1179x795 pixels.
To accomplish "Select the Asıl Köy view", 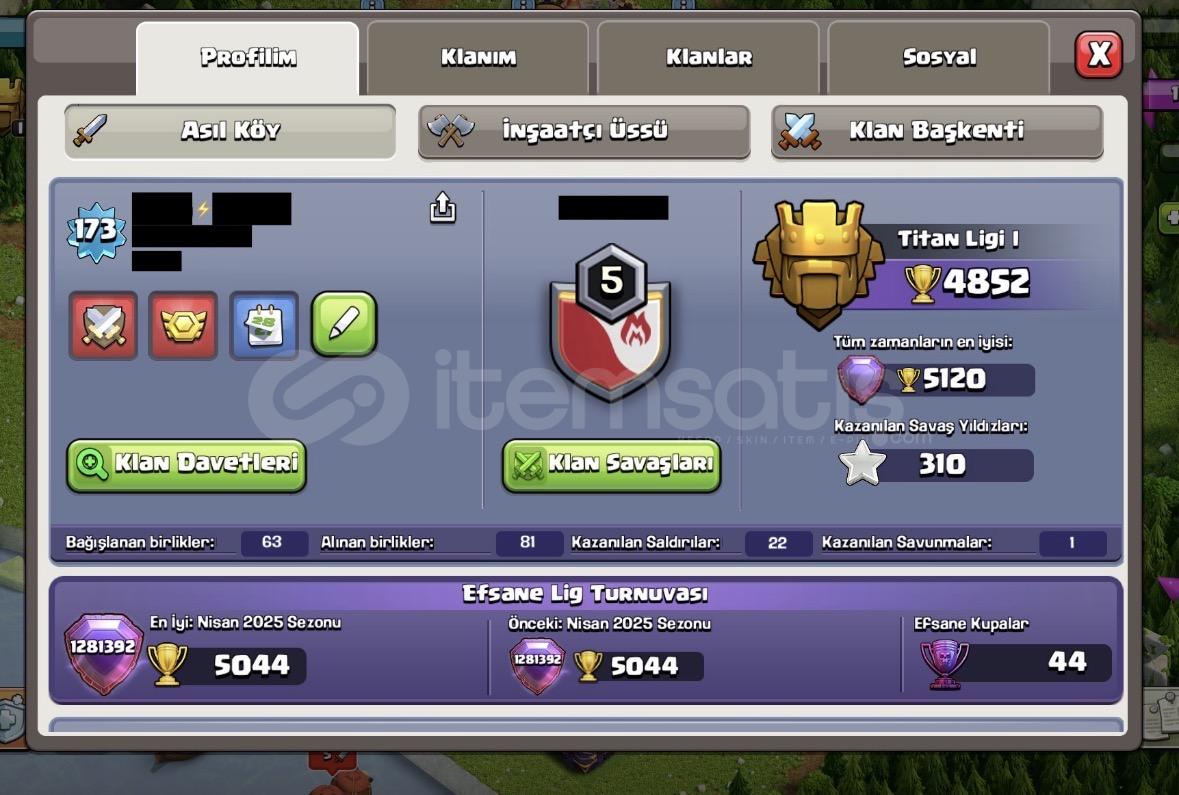I will pos(230,131).
